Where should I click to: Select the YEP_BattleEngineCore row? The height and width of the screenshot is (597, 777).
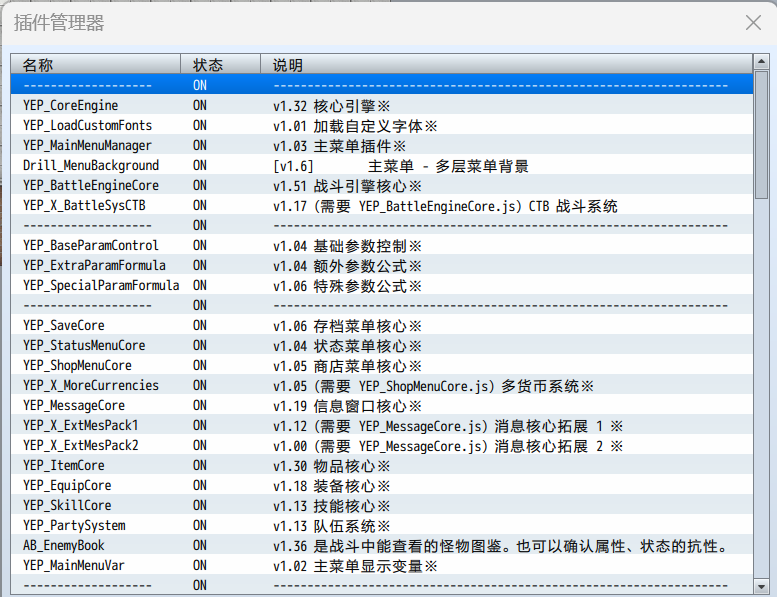pos(382,185)
